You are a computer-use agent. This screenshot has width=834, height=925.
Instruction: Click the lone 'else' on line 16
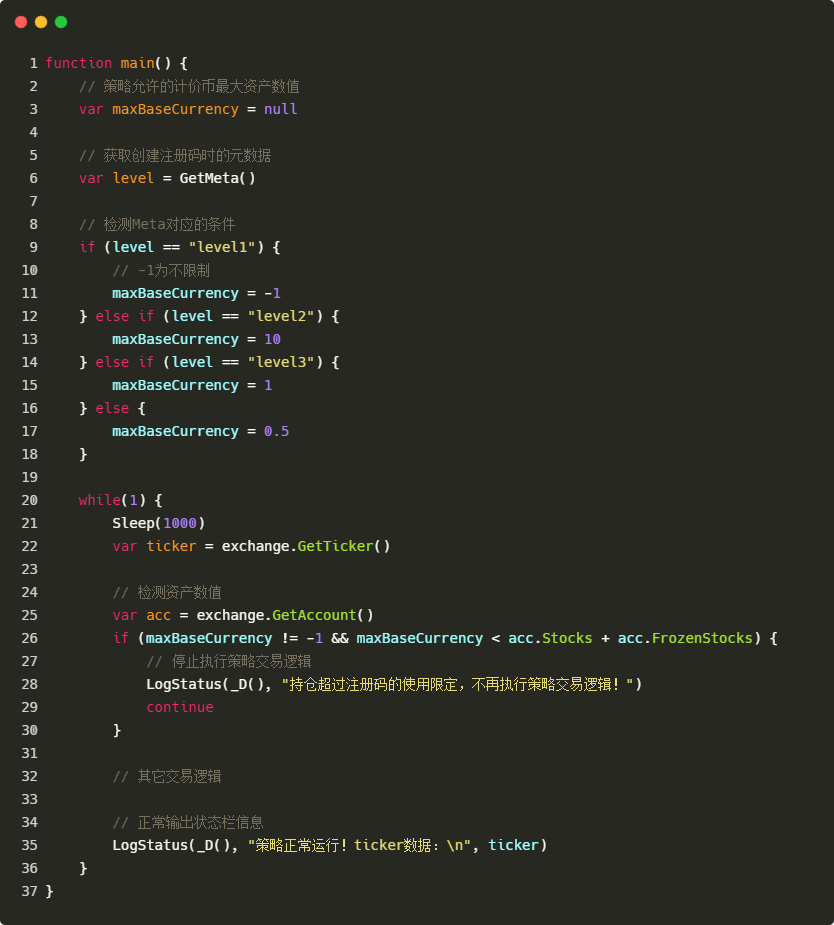112,408
